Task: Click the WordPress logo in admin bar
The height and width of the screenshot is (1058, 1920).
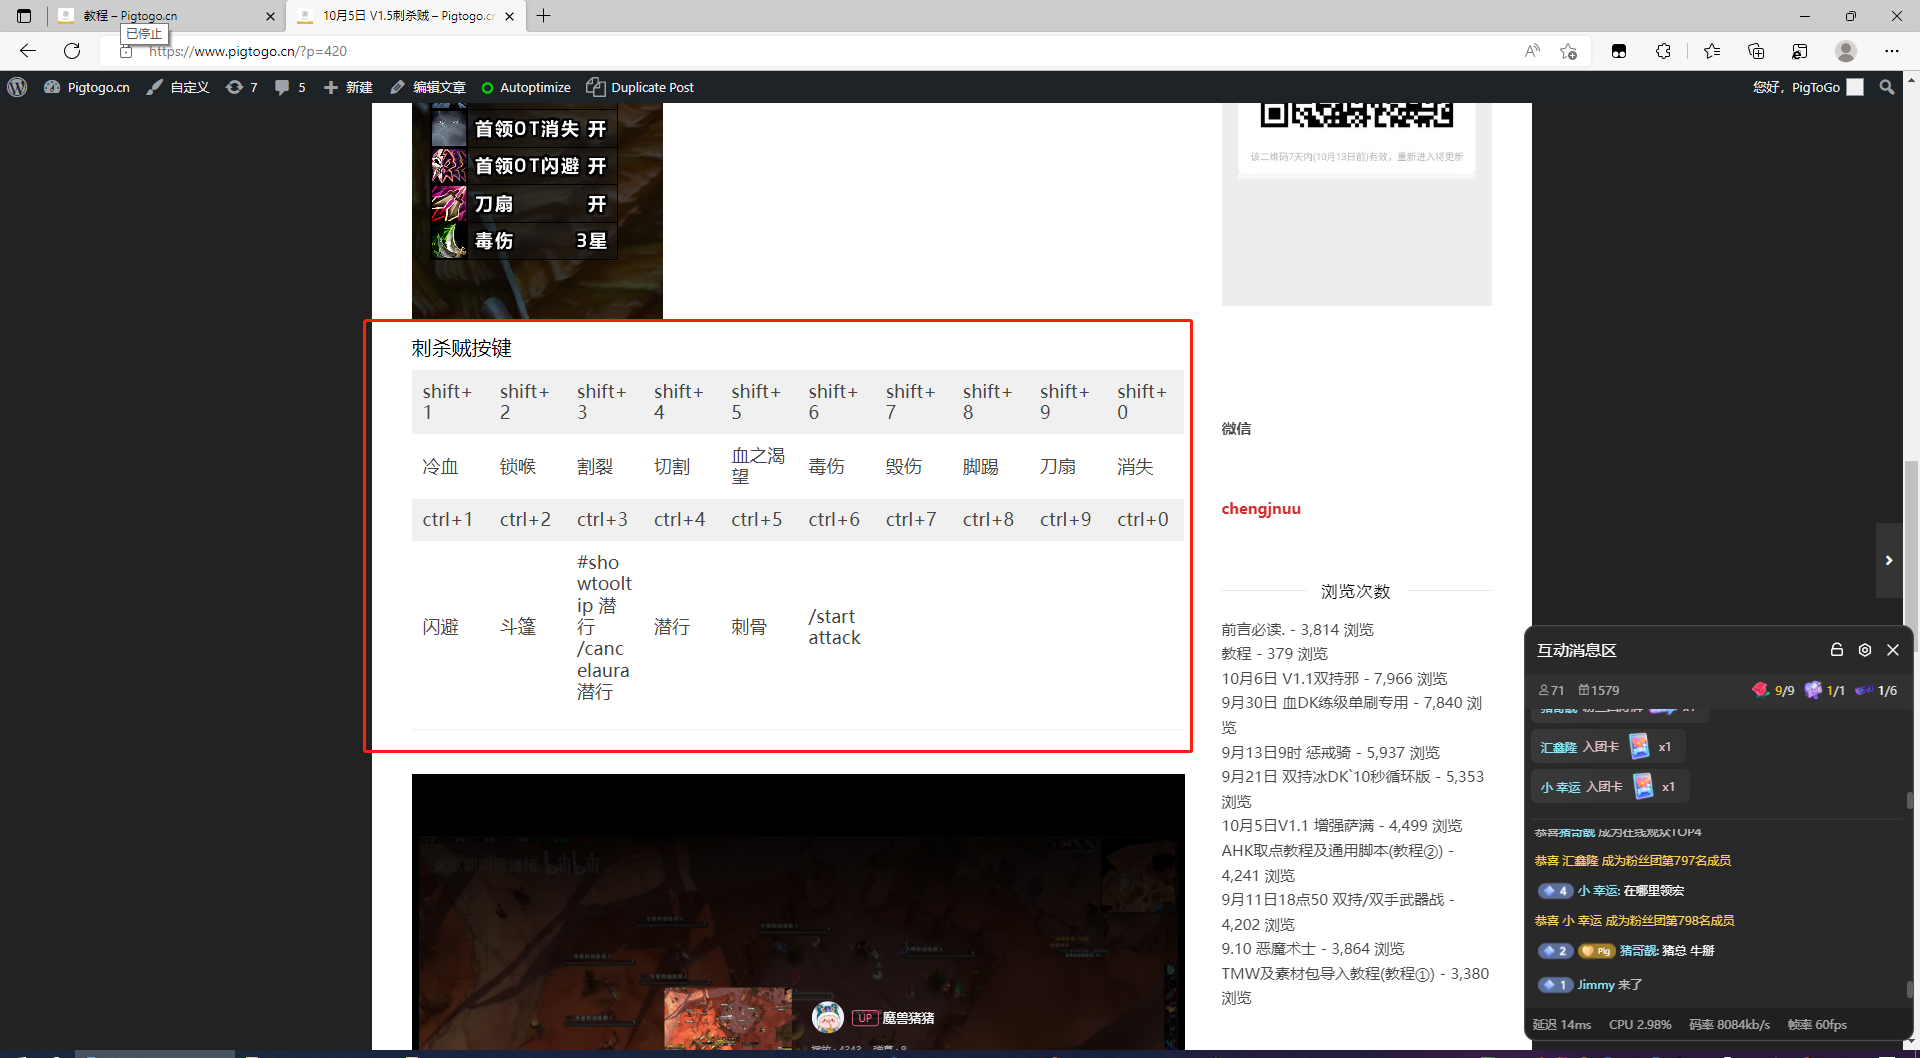Action: pyautogui.click(x=17, y=87)
